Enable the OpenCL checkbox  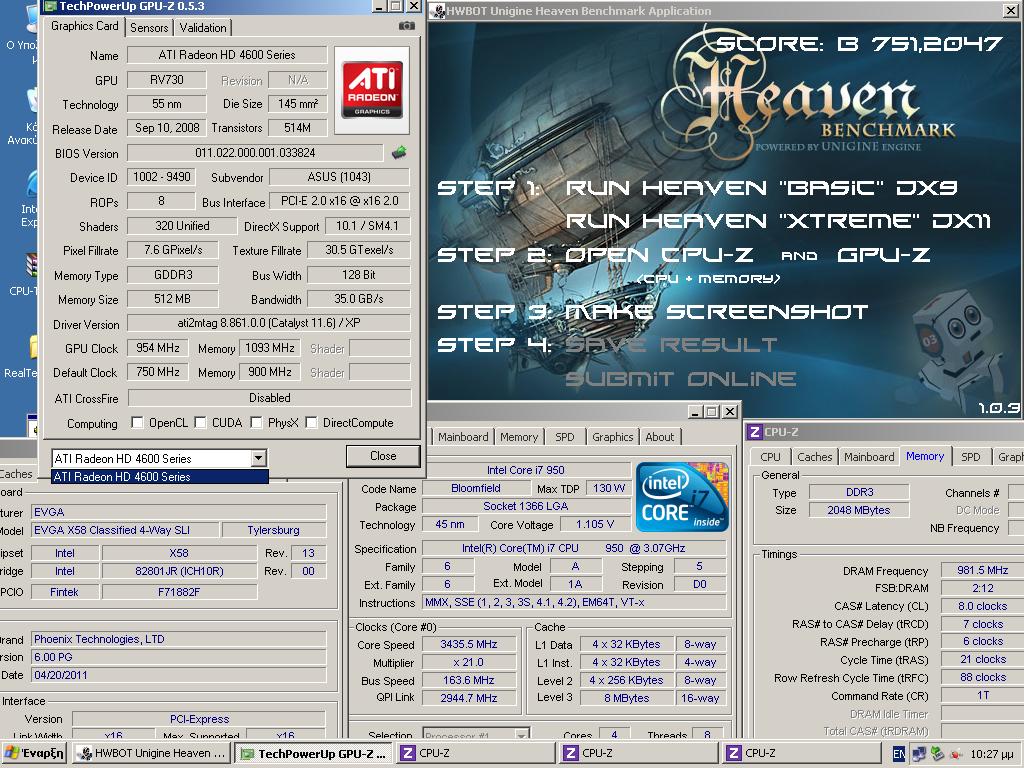click(x=137, y=423)
